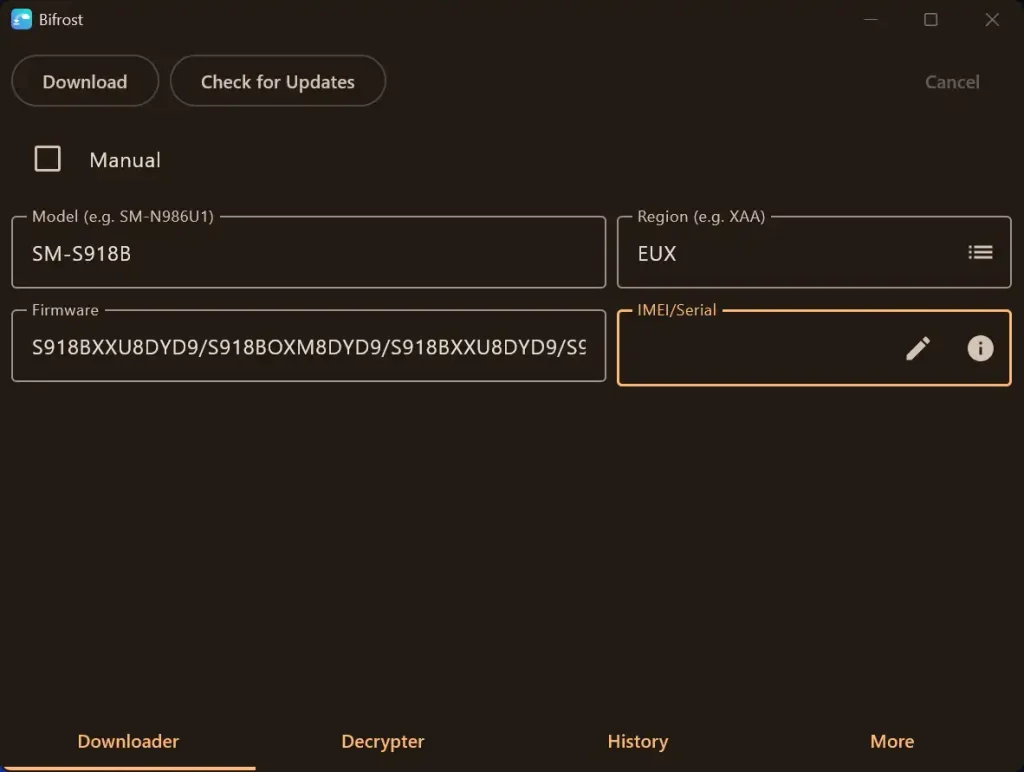The image size is (1024, 772).
Task: Click the Manual label text
Action: [125, 160]
